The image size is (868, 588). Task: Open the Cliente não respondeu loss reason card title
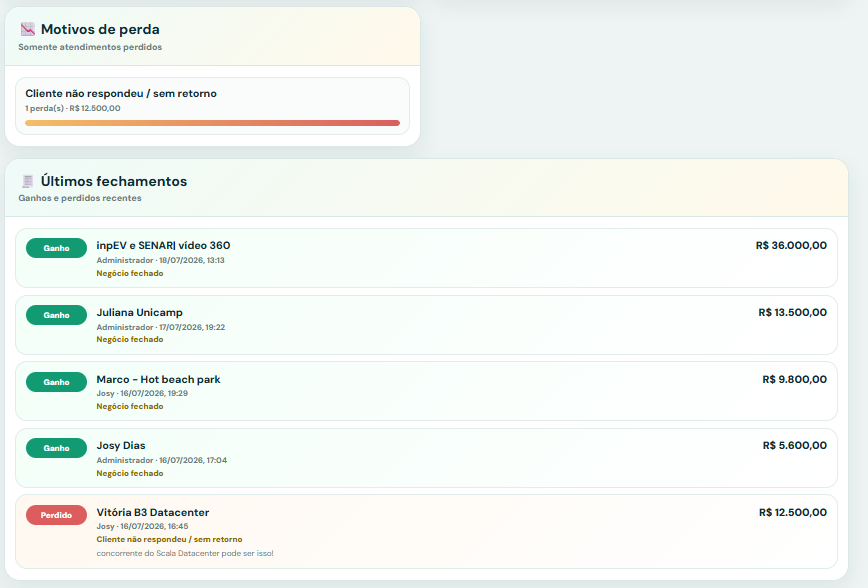coord(121,94)
